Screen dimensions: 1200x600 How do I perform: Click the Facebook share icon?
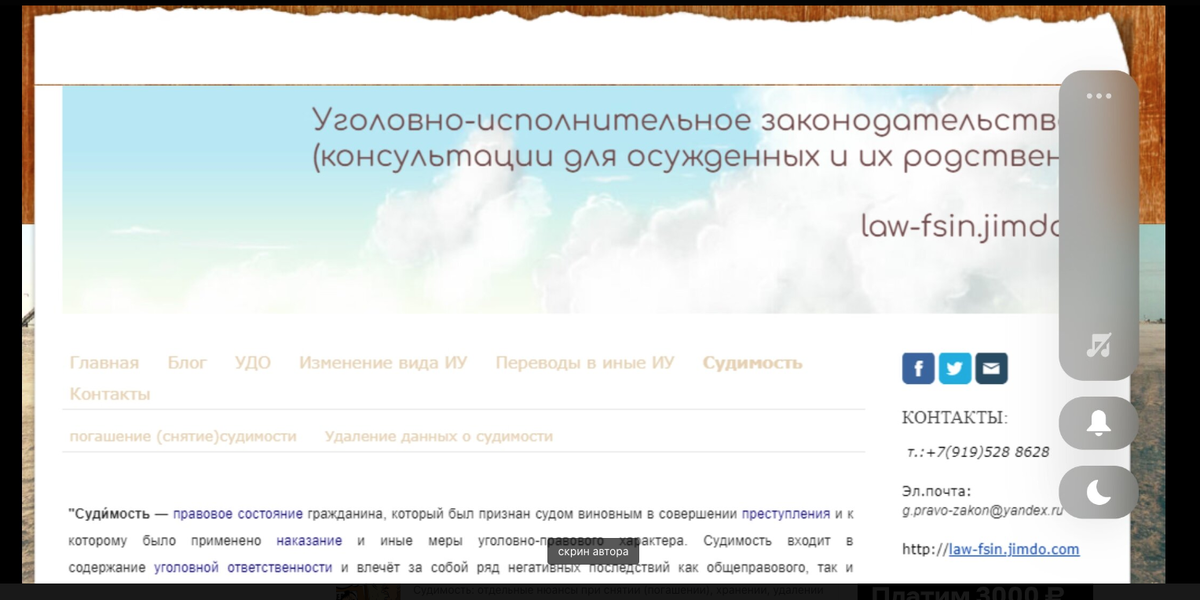point(917,368)
